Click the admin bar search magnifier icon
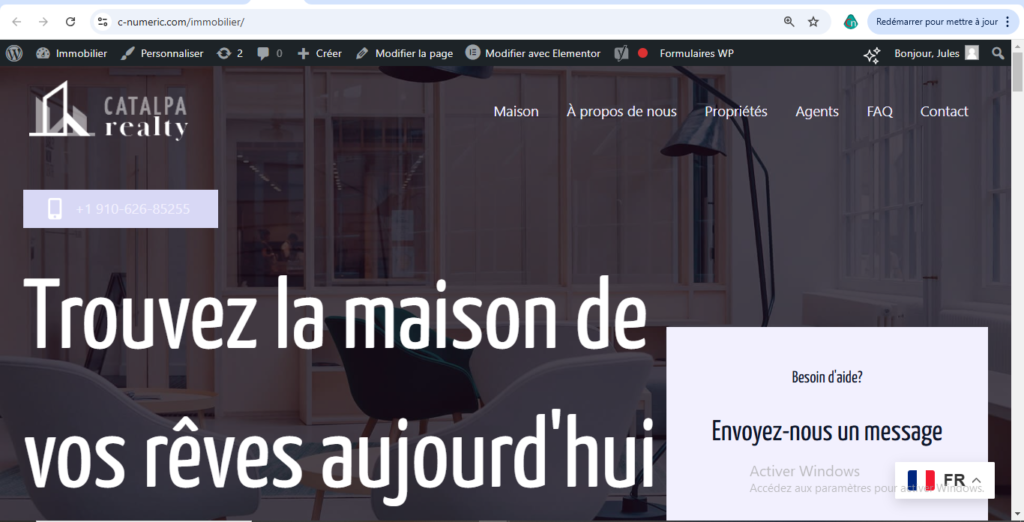Screen dimensions: 1024x522 tap(997, 53)
